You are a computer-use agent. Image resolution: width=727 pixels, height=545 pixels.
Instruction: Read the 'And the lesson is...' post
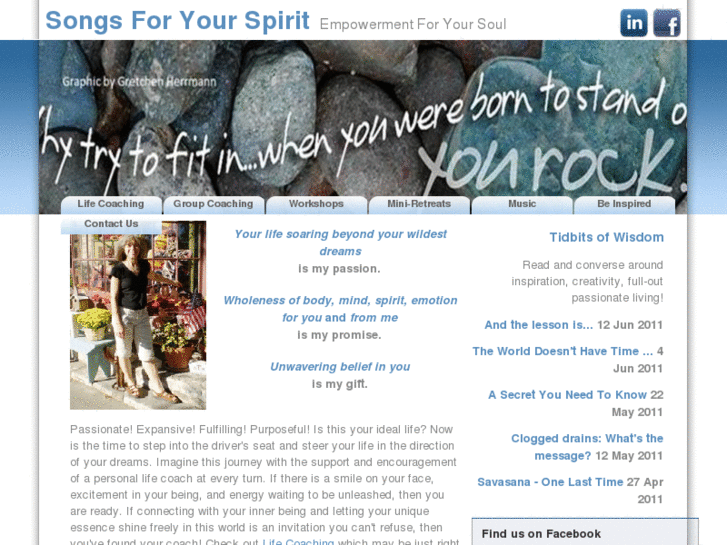click(539, 325)
